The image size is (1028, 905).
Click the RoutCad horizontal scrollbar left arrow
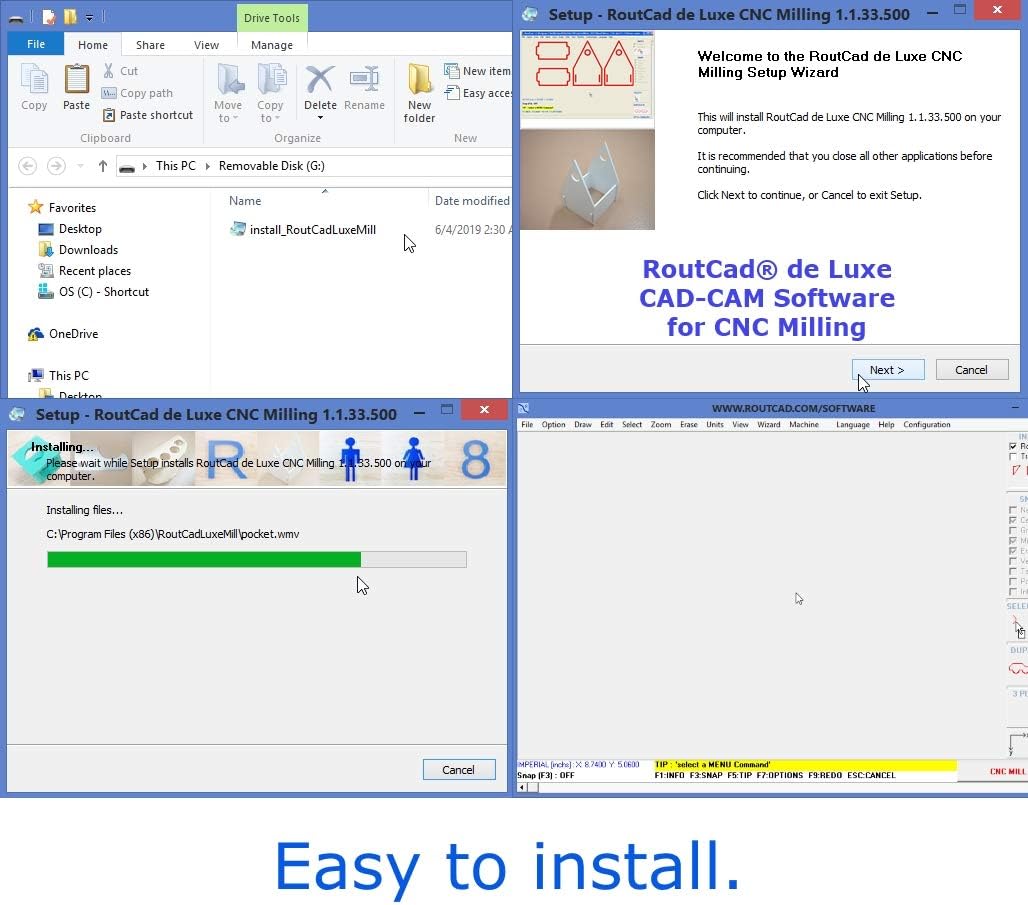click(x=523, y=787)
